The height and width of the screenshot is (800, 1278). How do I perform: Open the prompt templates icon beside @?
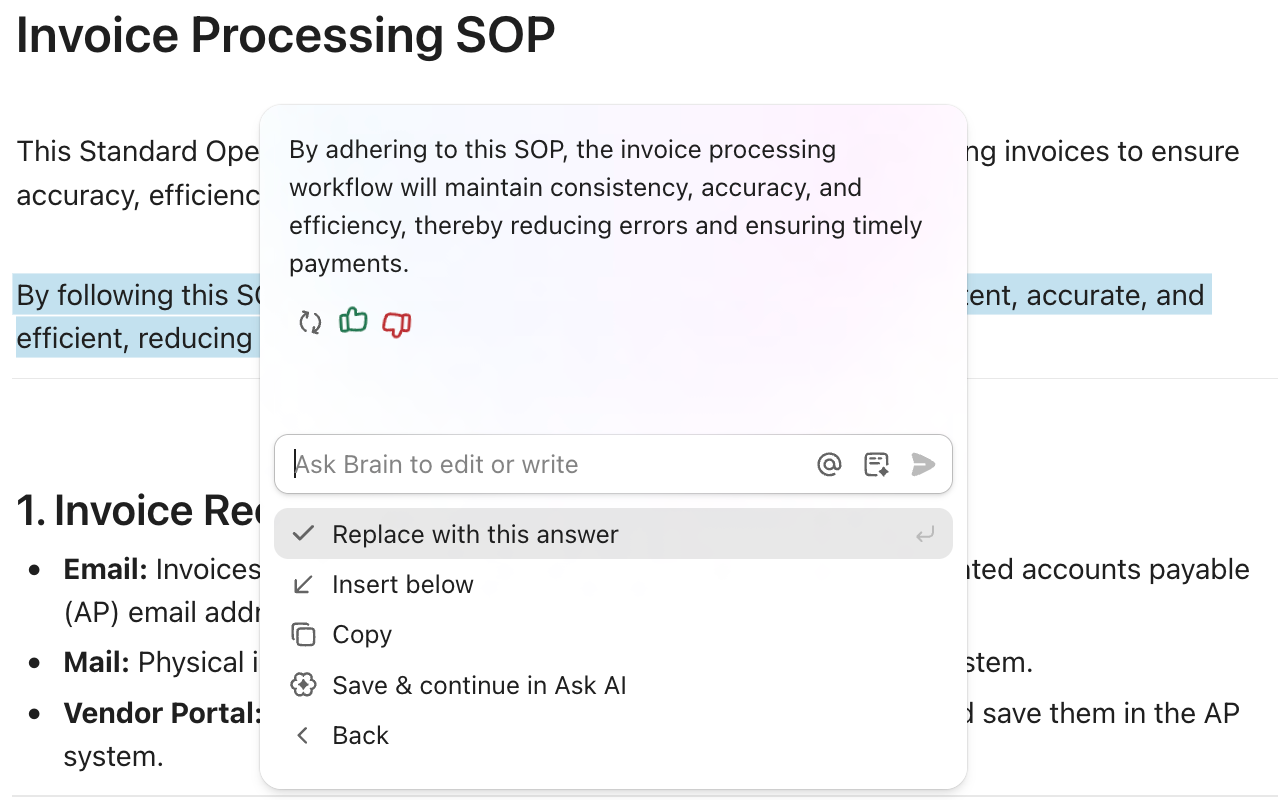876,464
